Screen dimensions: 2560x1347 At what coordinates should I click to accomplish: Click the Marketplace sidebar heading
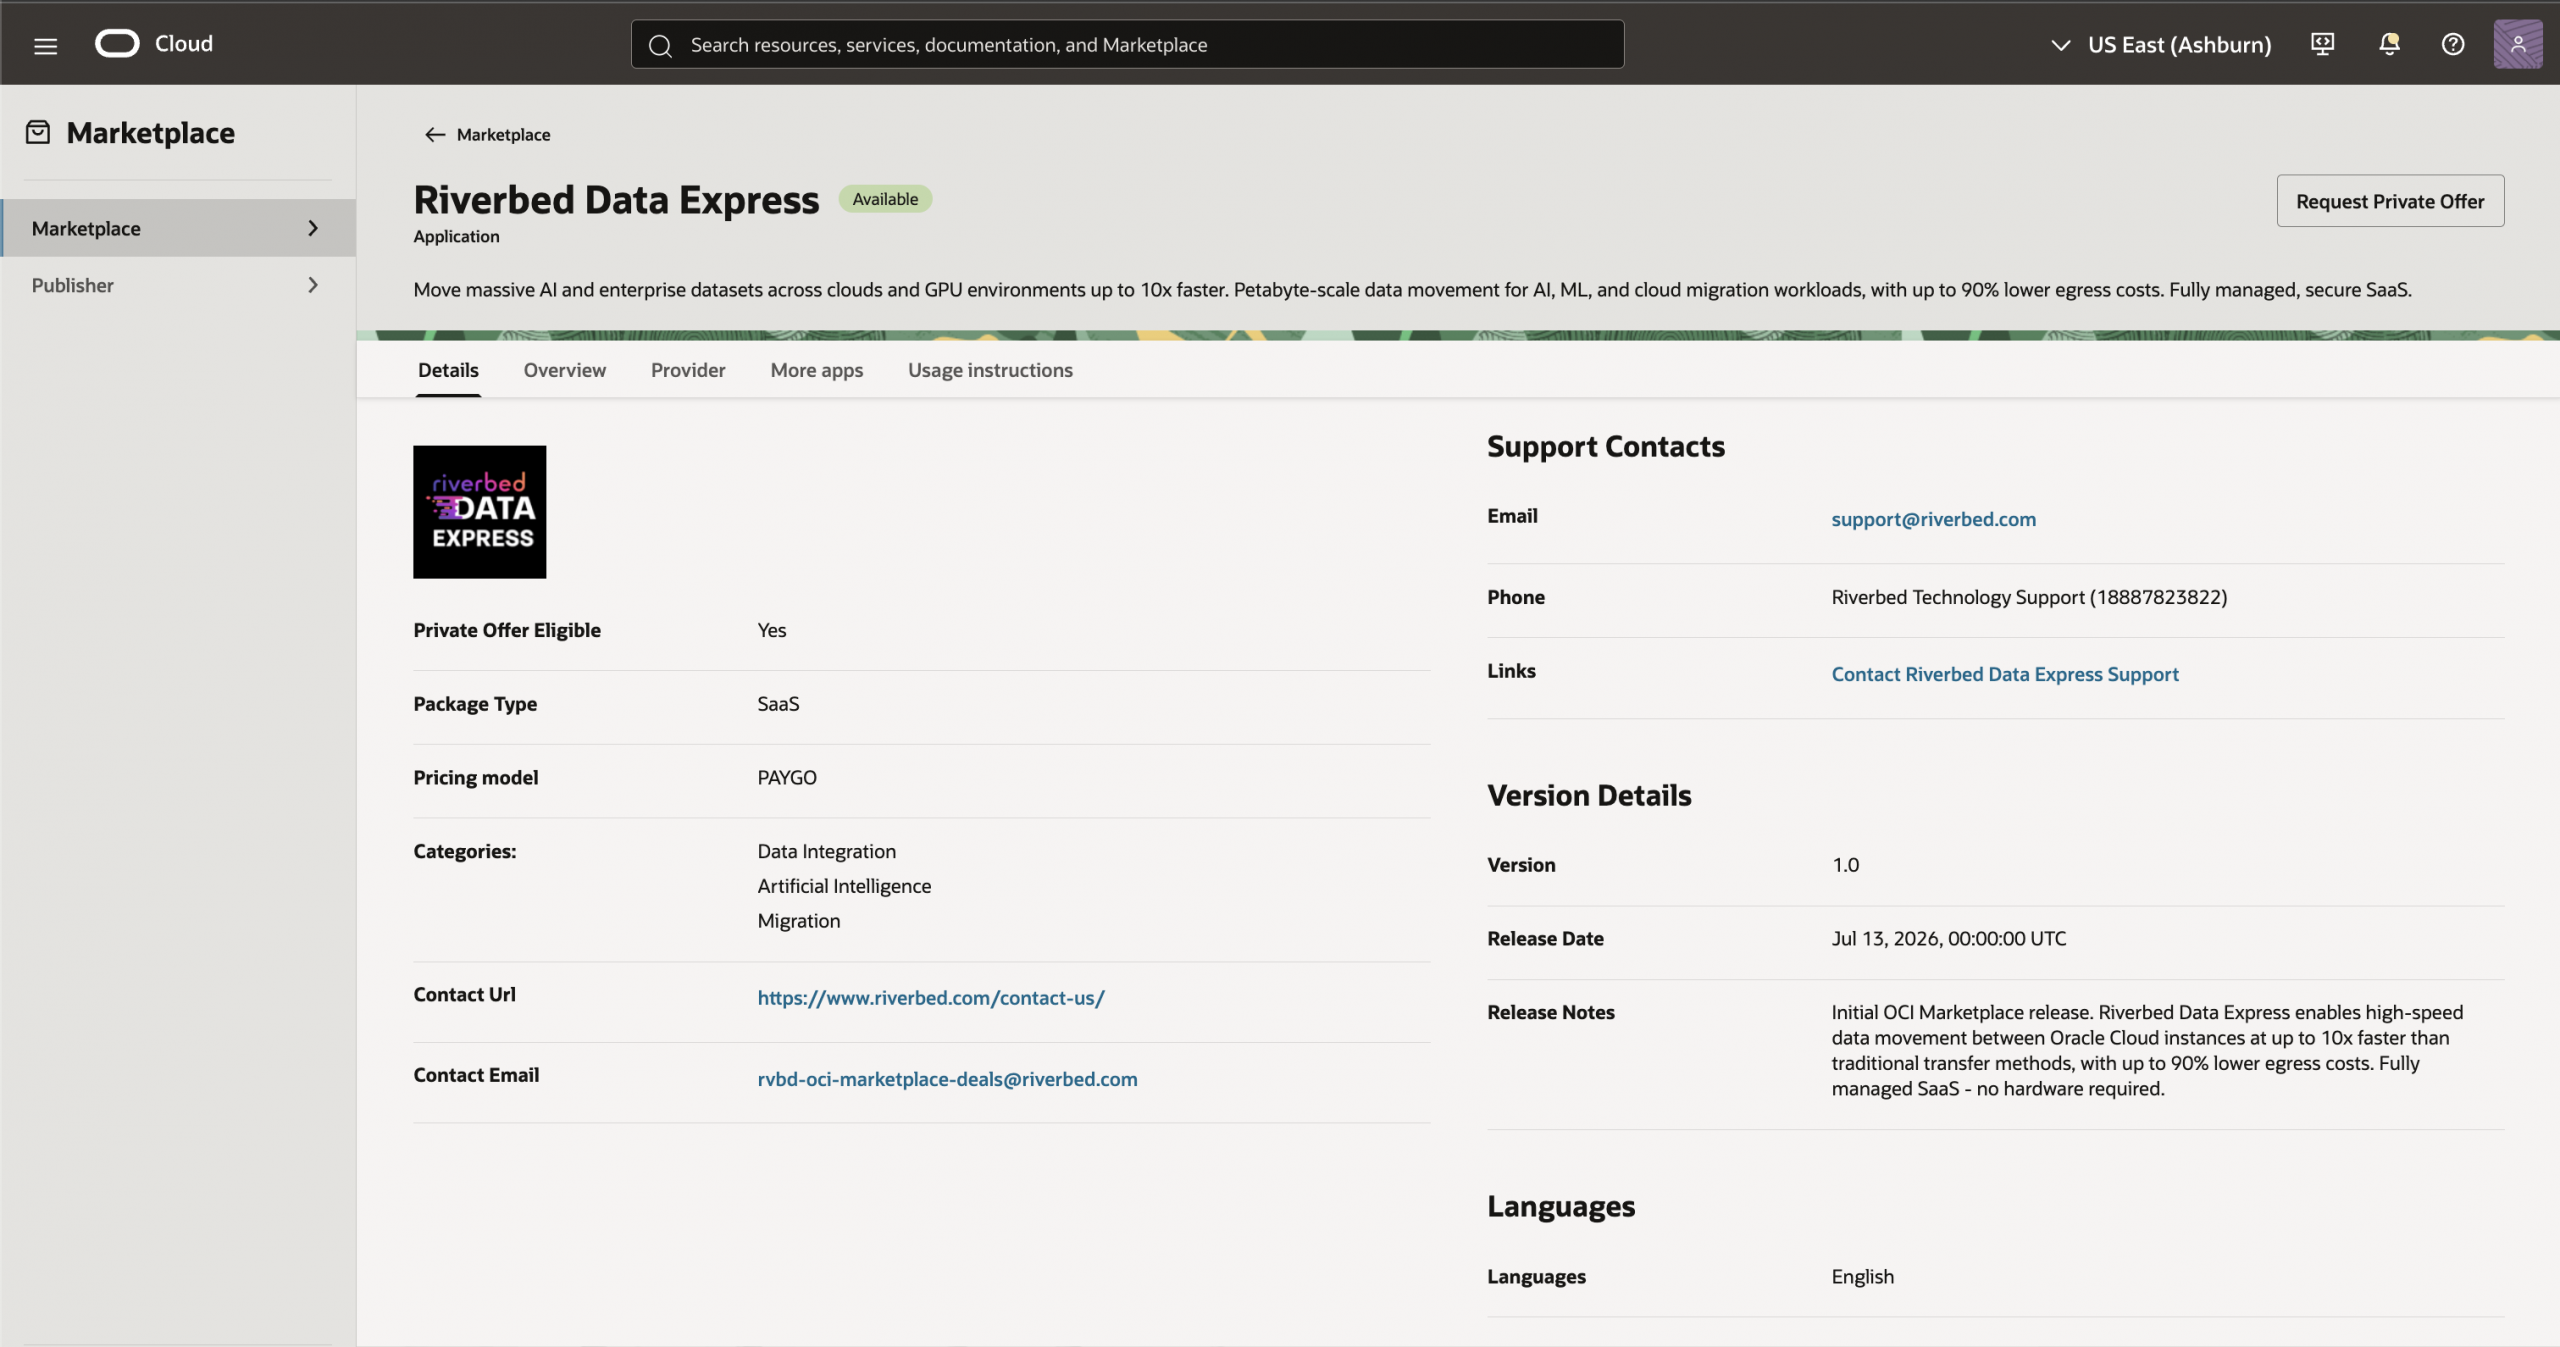(151, 133)
